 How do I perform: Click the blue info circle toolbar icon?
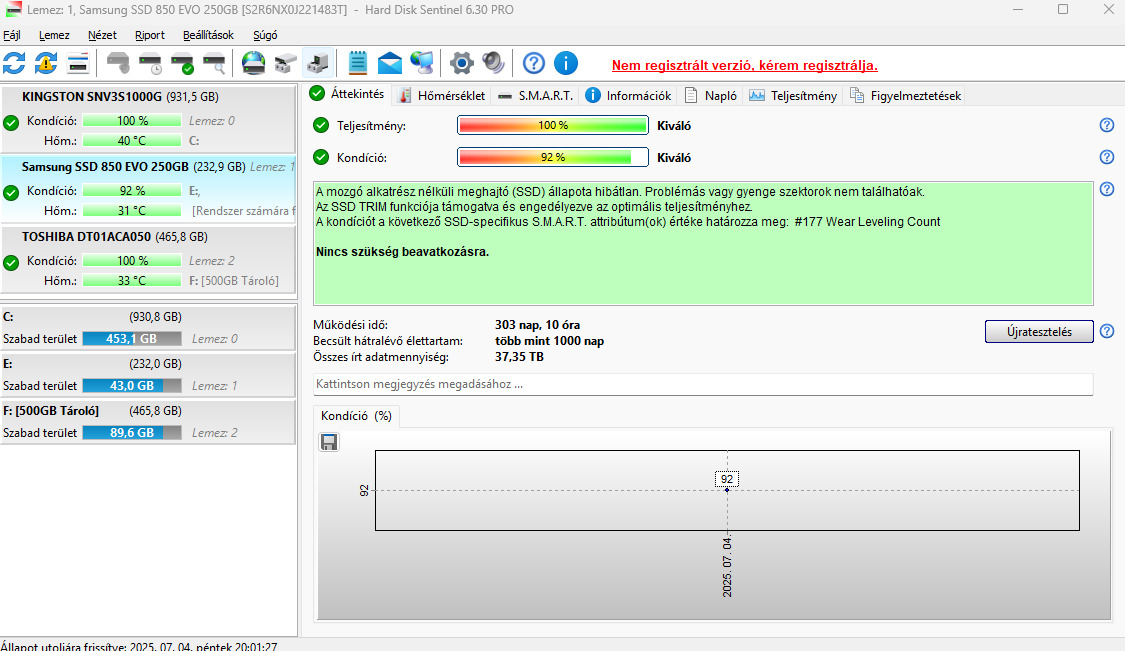pyautogui.click(x=565, y=63)
